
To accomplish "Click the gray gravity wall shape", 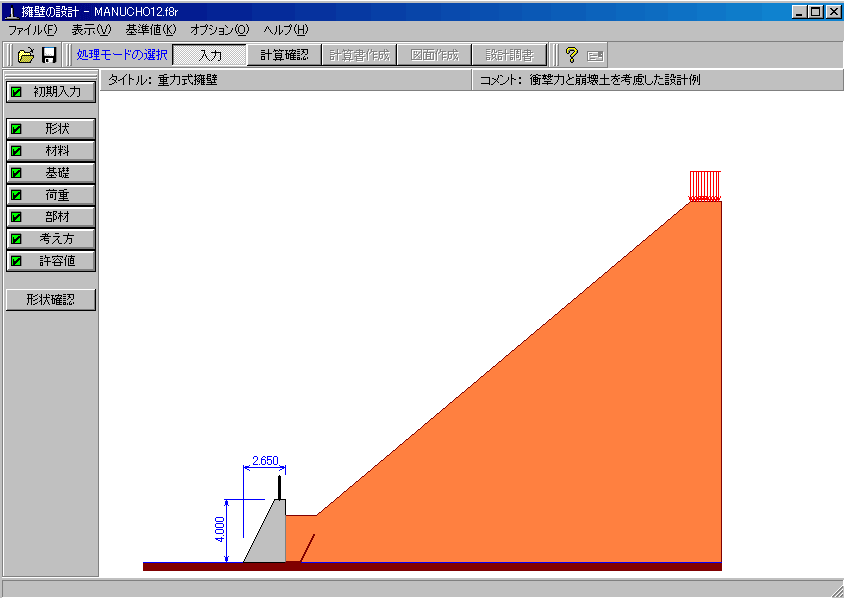I will tap(272, 538).
